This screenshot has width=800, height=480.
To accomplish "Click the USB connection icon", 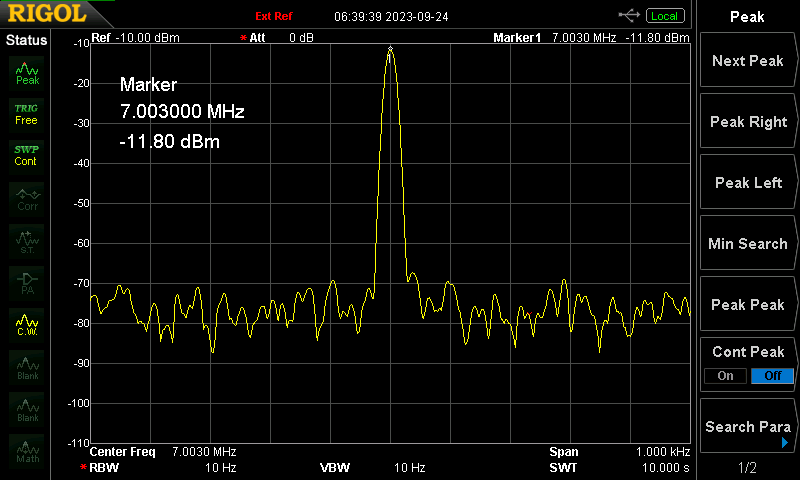I will coord(629,16).
